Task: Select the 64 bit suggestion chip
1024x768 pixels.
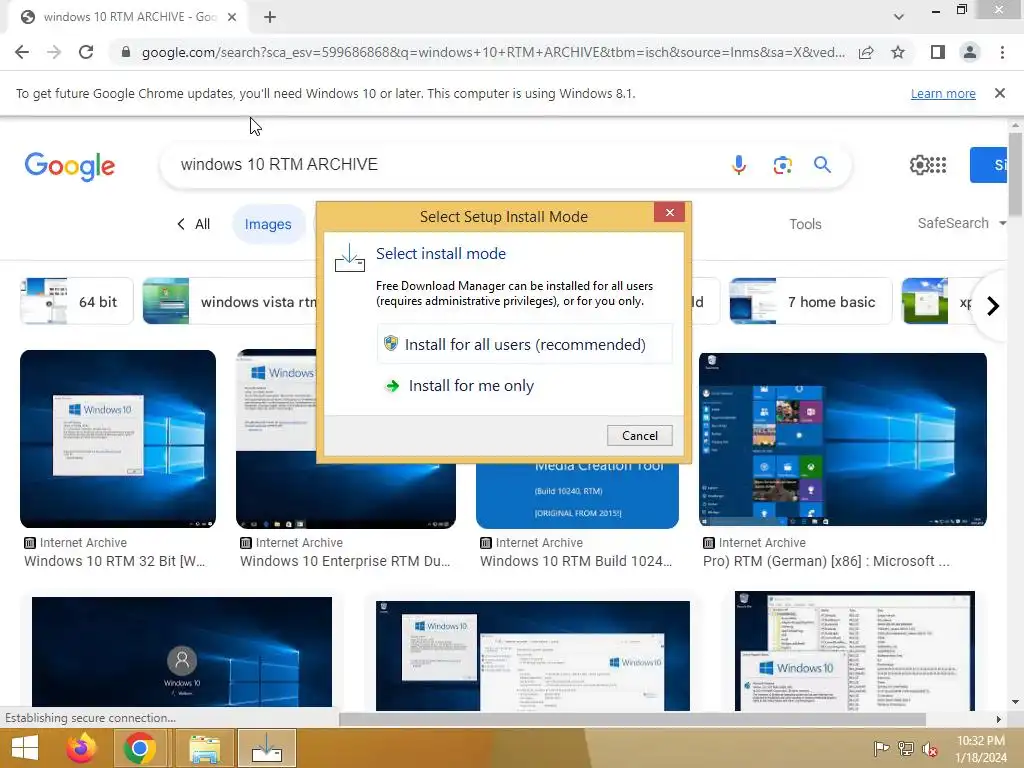Action: [x=76, y=301]
